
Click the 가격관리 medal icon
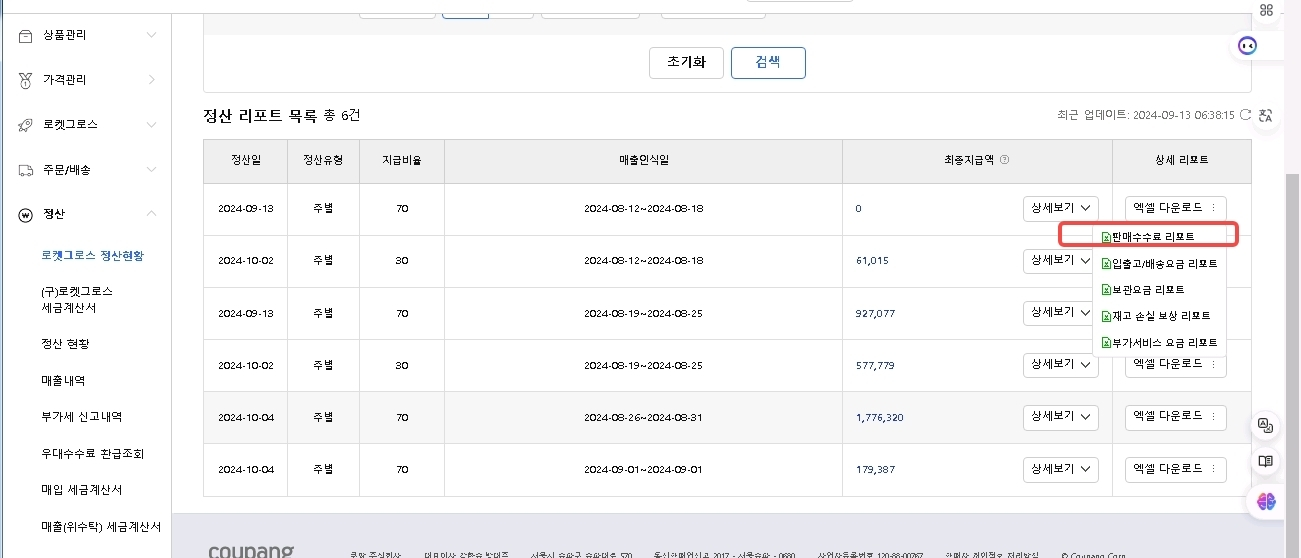[x=26, y=80]
